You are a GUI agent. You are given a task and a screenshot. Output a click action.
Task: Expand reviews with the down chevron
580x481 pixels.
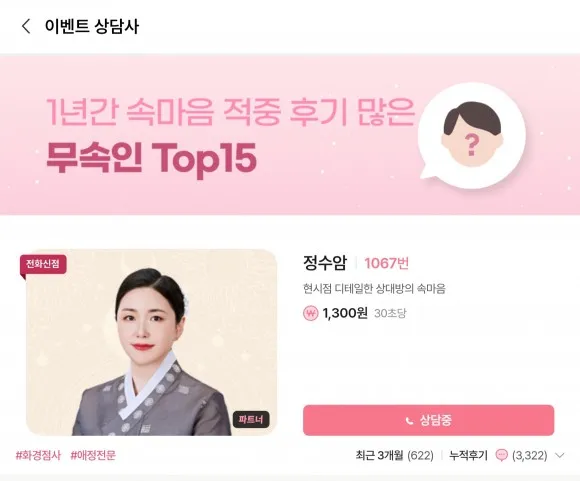coord(560,455)
